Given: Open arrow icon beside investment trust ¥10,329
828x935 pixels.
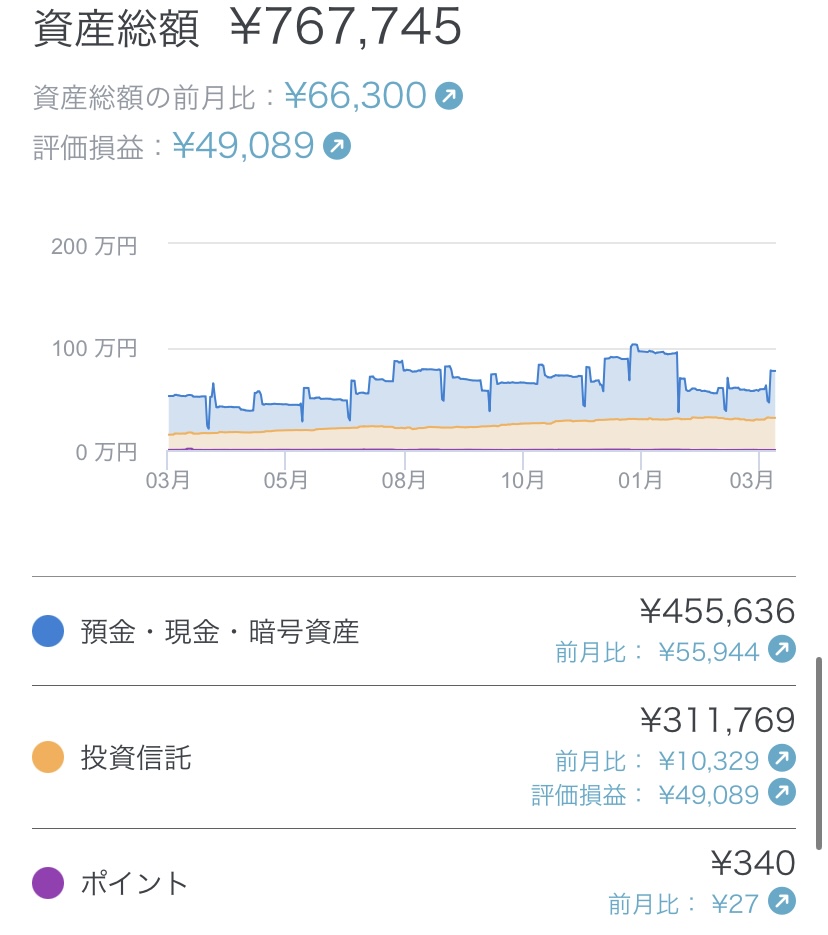Looking at the screenshot, I should (782, 759).
